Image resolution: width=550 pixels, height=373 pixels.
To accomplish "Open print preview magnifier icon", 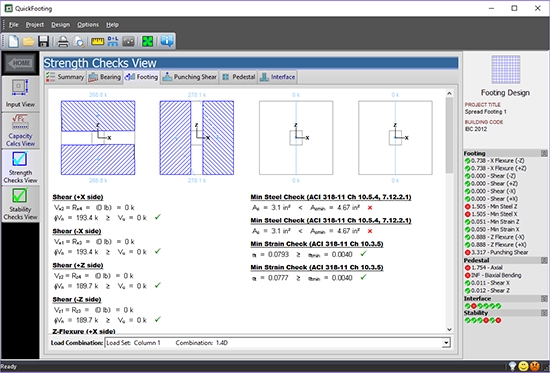I will point(79,41).
